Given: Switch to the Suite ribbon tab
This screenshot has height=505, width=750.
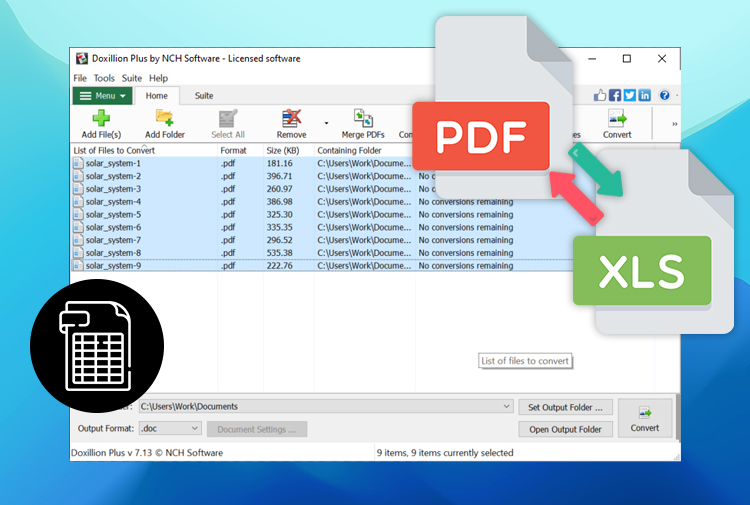Looking at the screenshot, I should pyautogui.click(x=204, y=96).
